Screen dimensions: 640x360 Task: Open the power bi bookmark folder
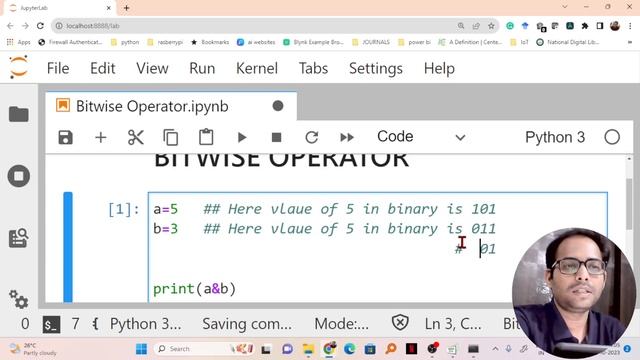(414, 42)
